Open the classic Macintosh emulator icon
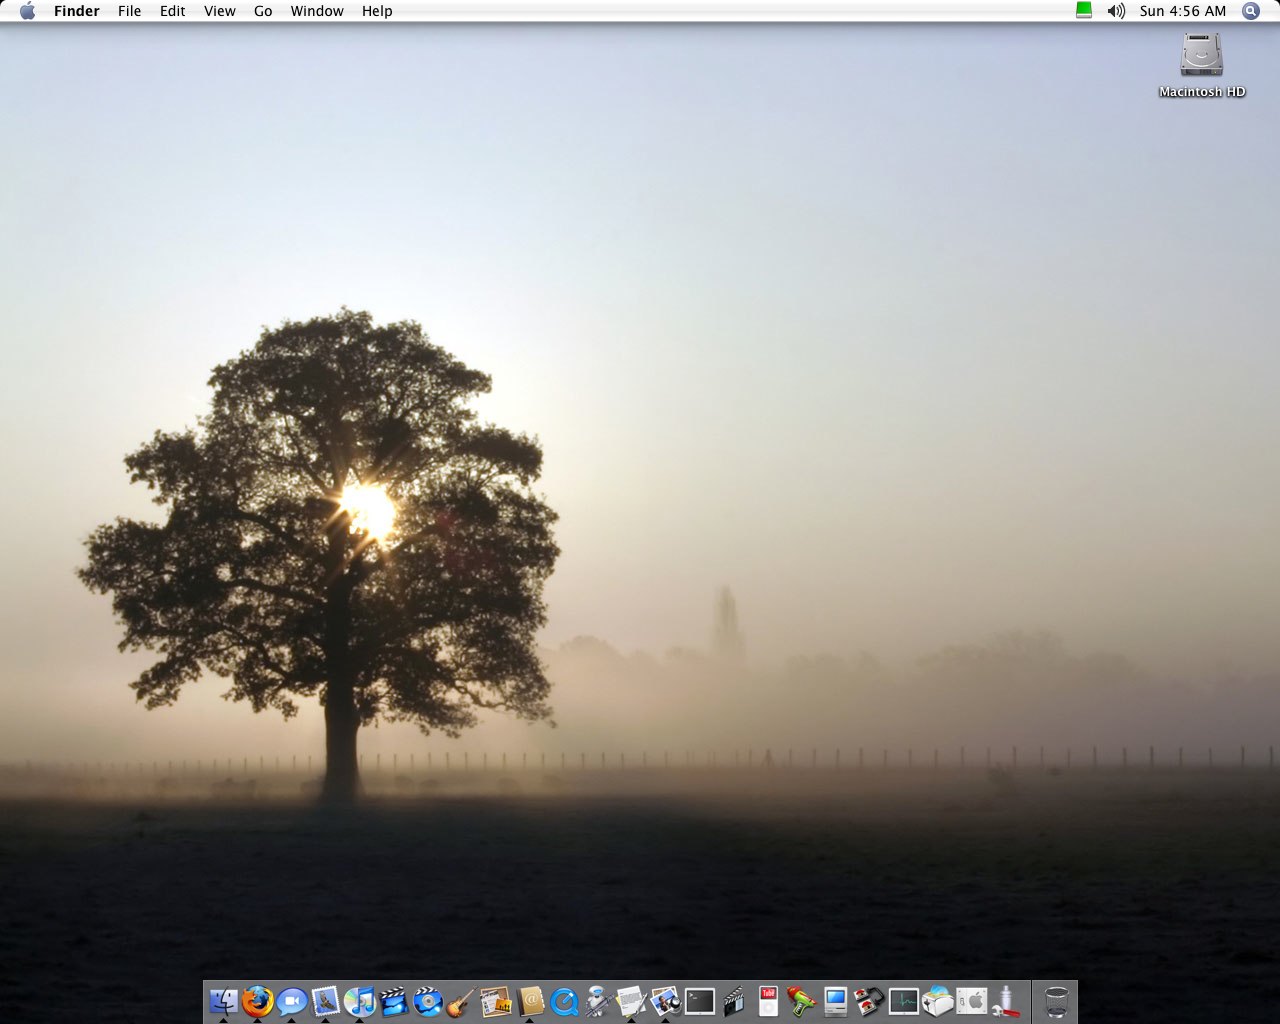The image size is (1280, 1024). 835,1001
